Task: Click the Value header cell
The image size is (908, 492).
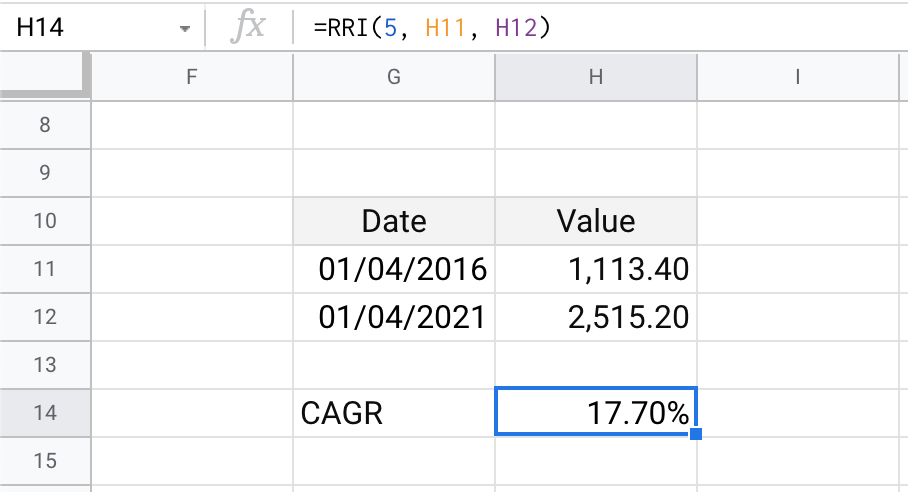Action: [596, 221]
